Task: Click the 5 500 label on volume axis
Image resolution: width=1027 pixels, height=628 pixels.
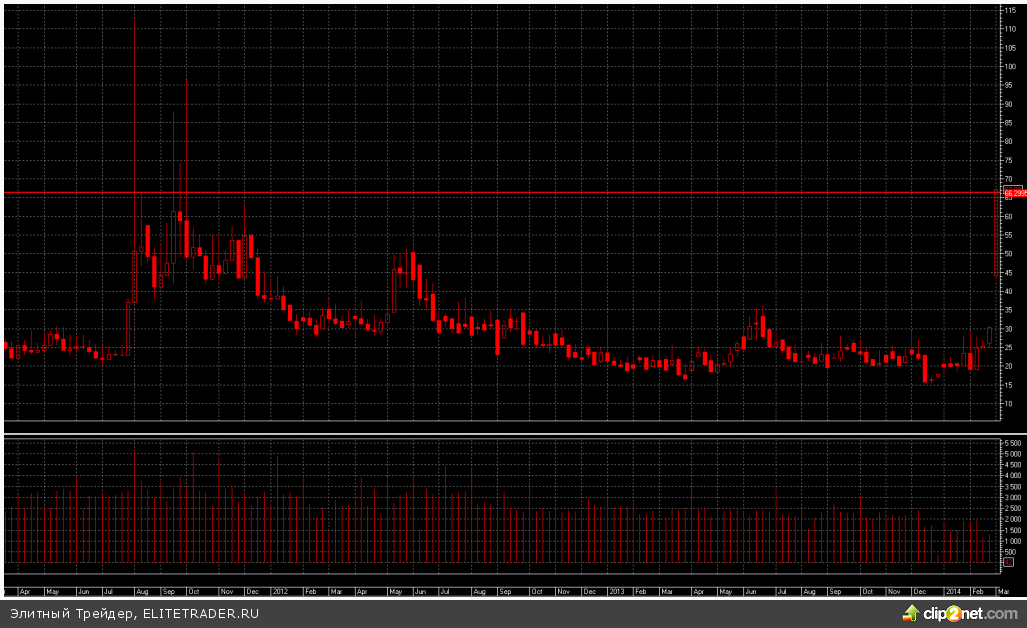Action: click(x=1011, y=443)
